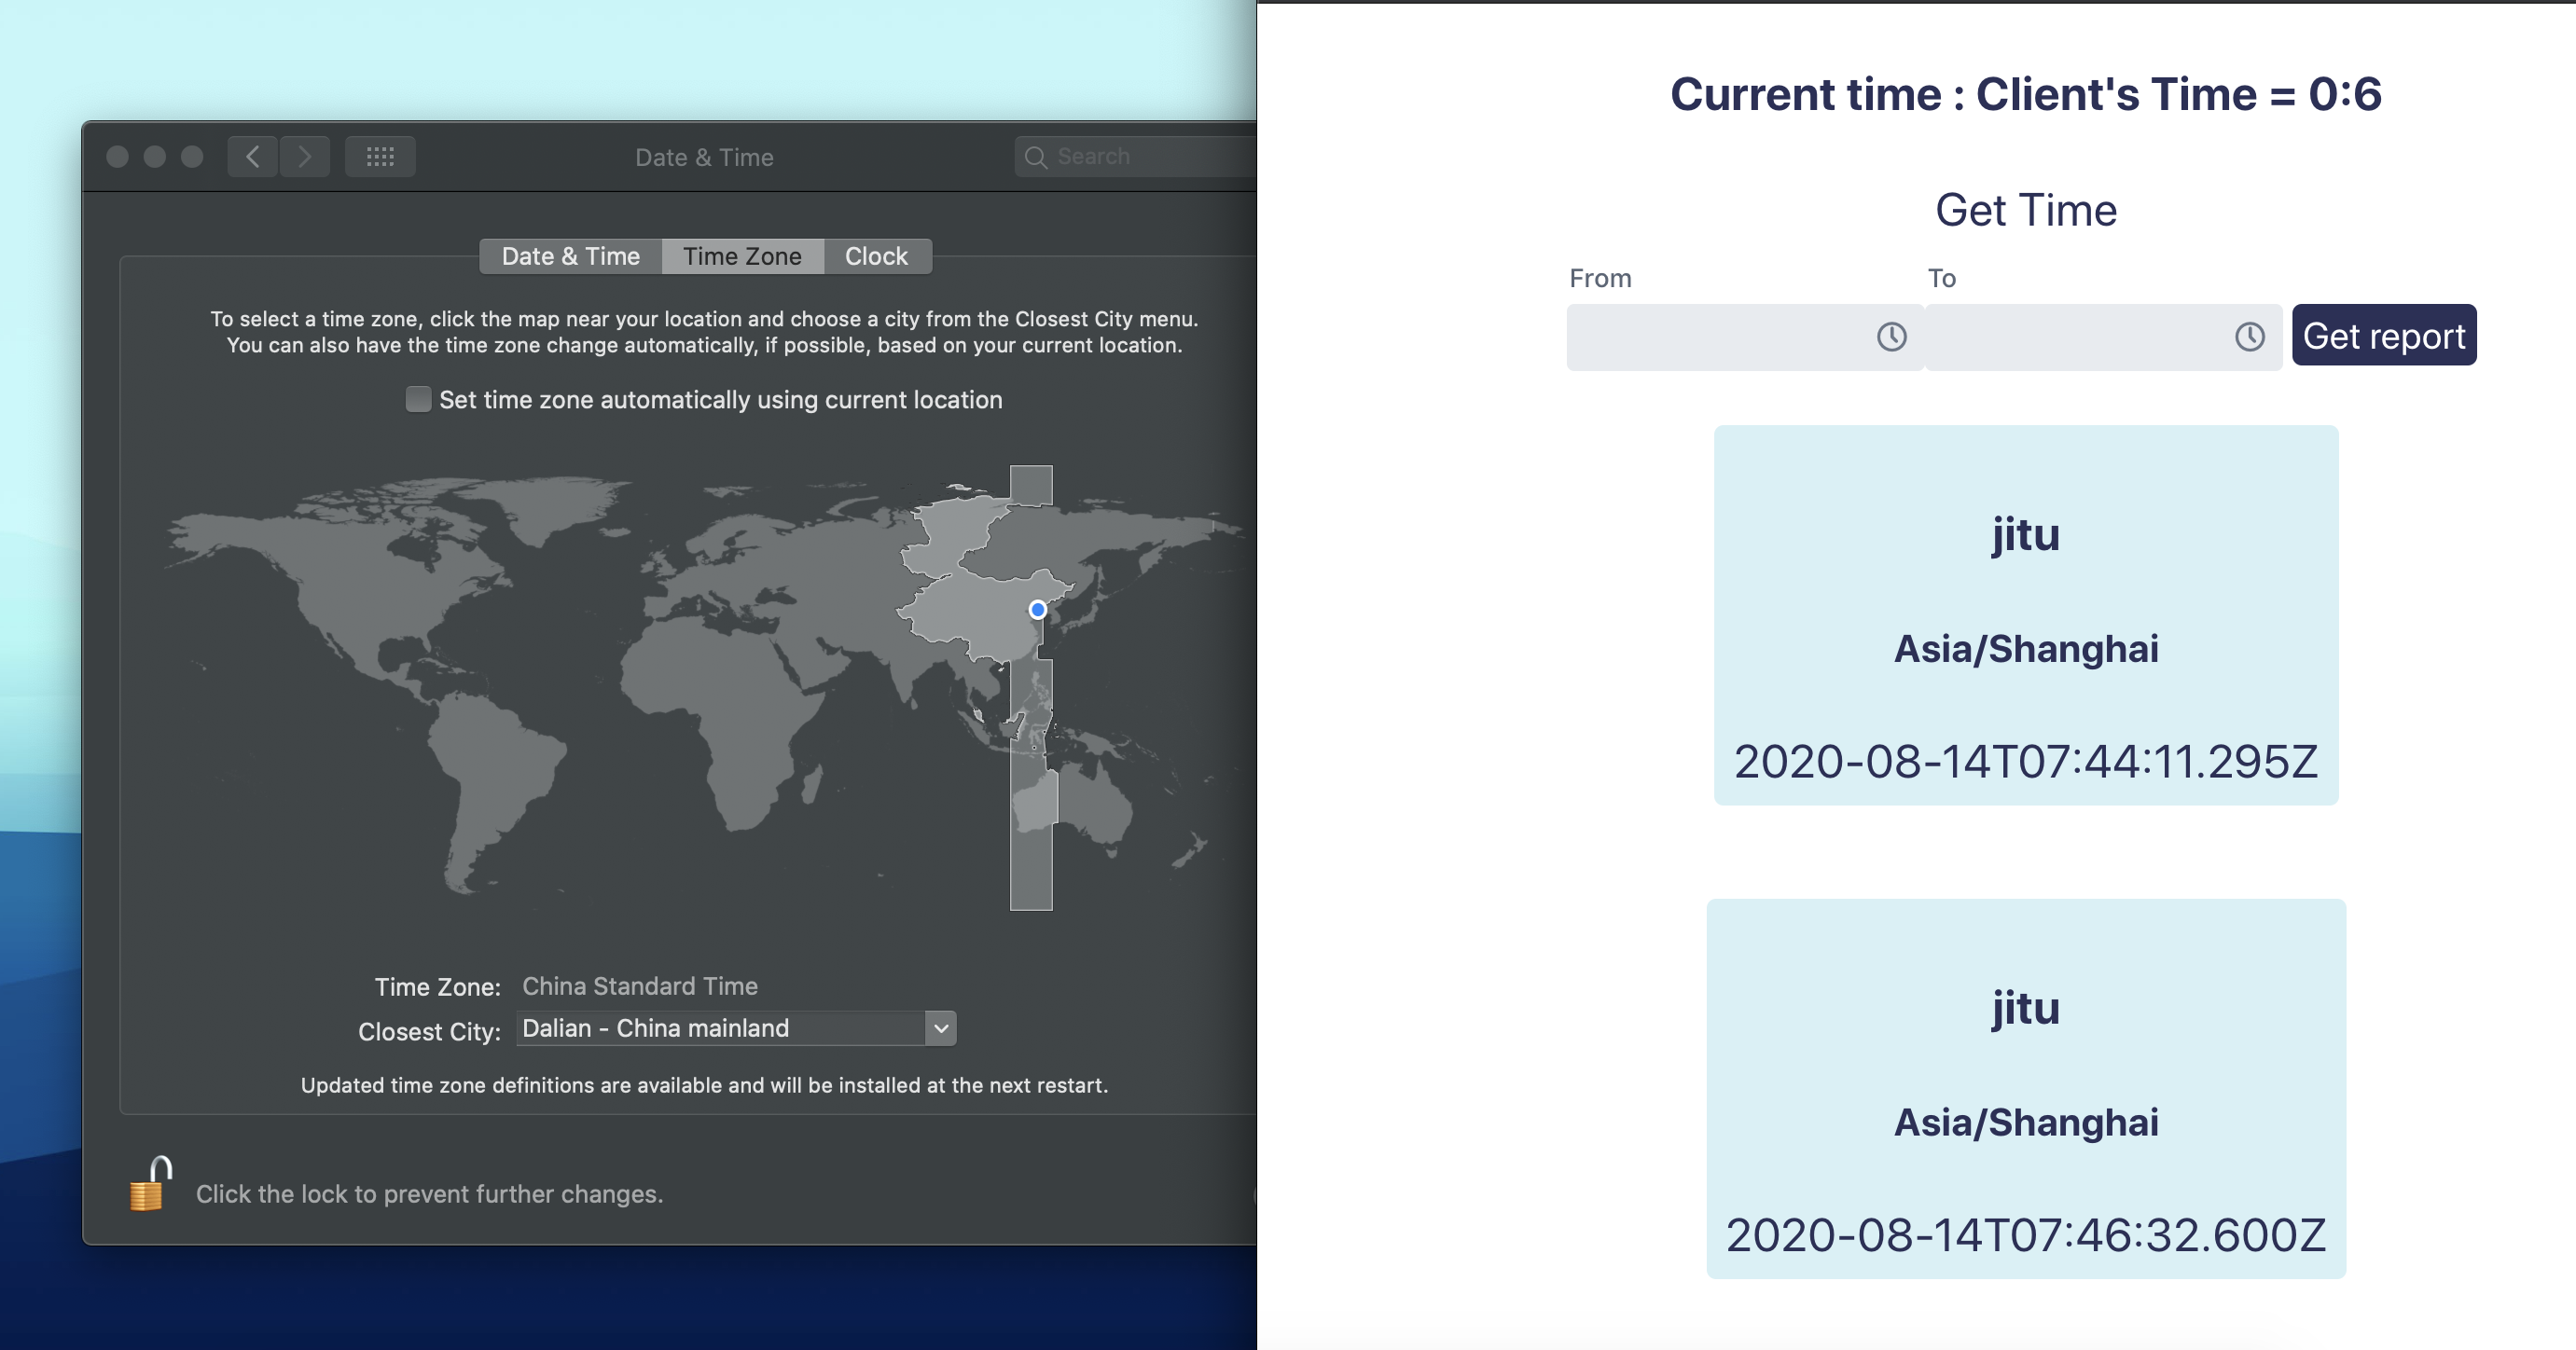The width and height of the screenshot is (2576, 1350).
Task: Open the Show All preferences grid
Action: click(x=380, y=157)
